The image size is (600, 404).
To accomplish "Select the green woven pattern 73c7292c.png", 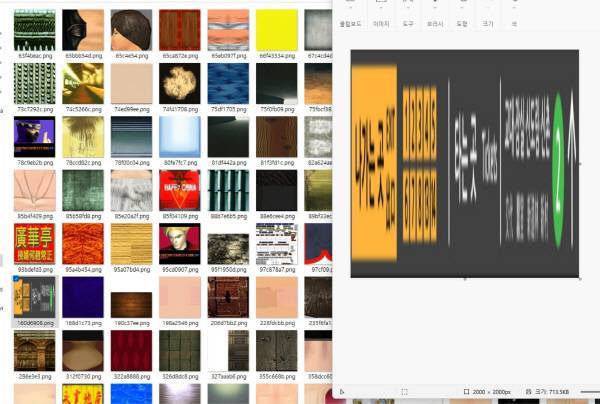I will (x=35, y=84).
